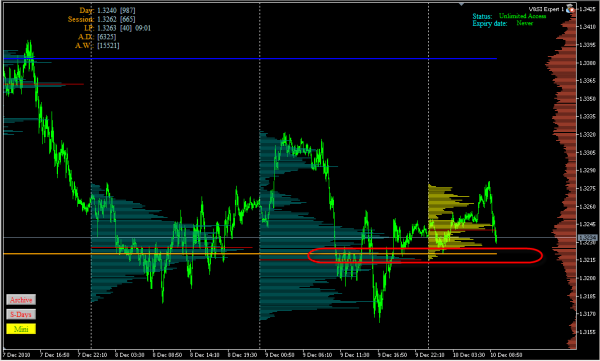Click the 'Expiry date:' label
This screenshot has width=600, height=361.
(x=490, y=23)
